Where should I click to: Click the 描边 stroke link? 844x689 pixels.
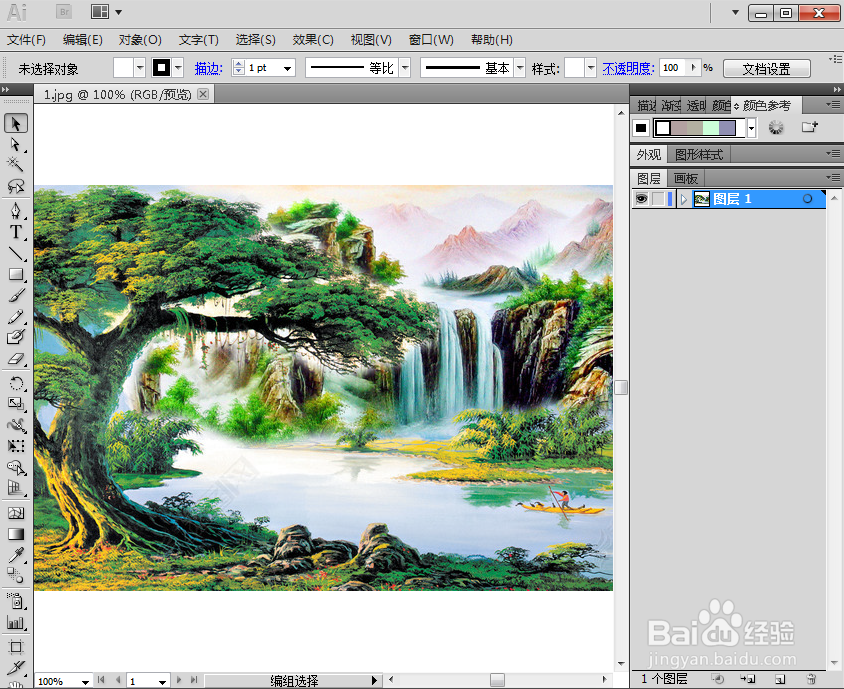[208, 68]
